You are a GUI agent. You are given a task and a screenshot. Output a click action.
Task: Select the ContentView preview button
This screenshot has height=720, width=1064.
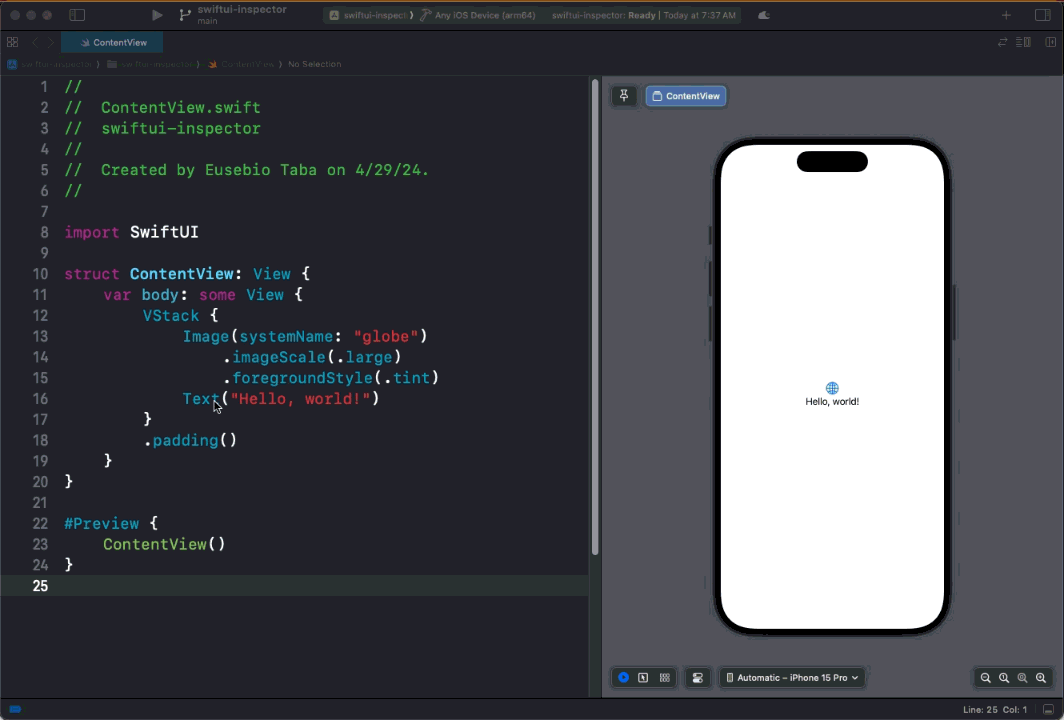pos(686,96)
